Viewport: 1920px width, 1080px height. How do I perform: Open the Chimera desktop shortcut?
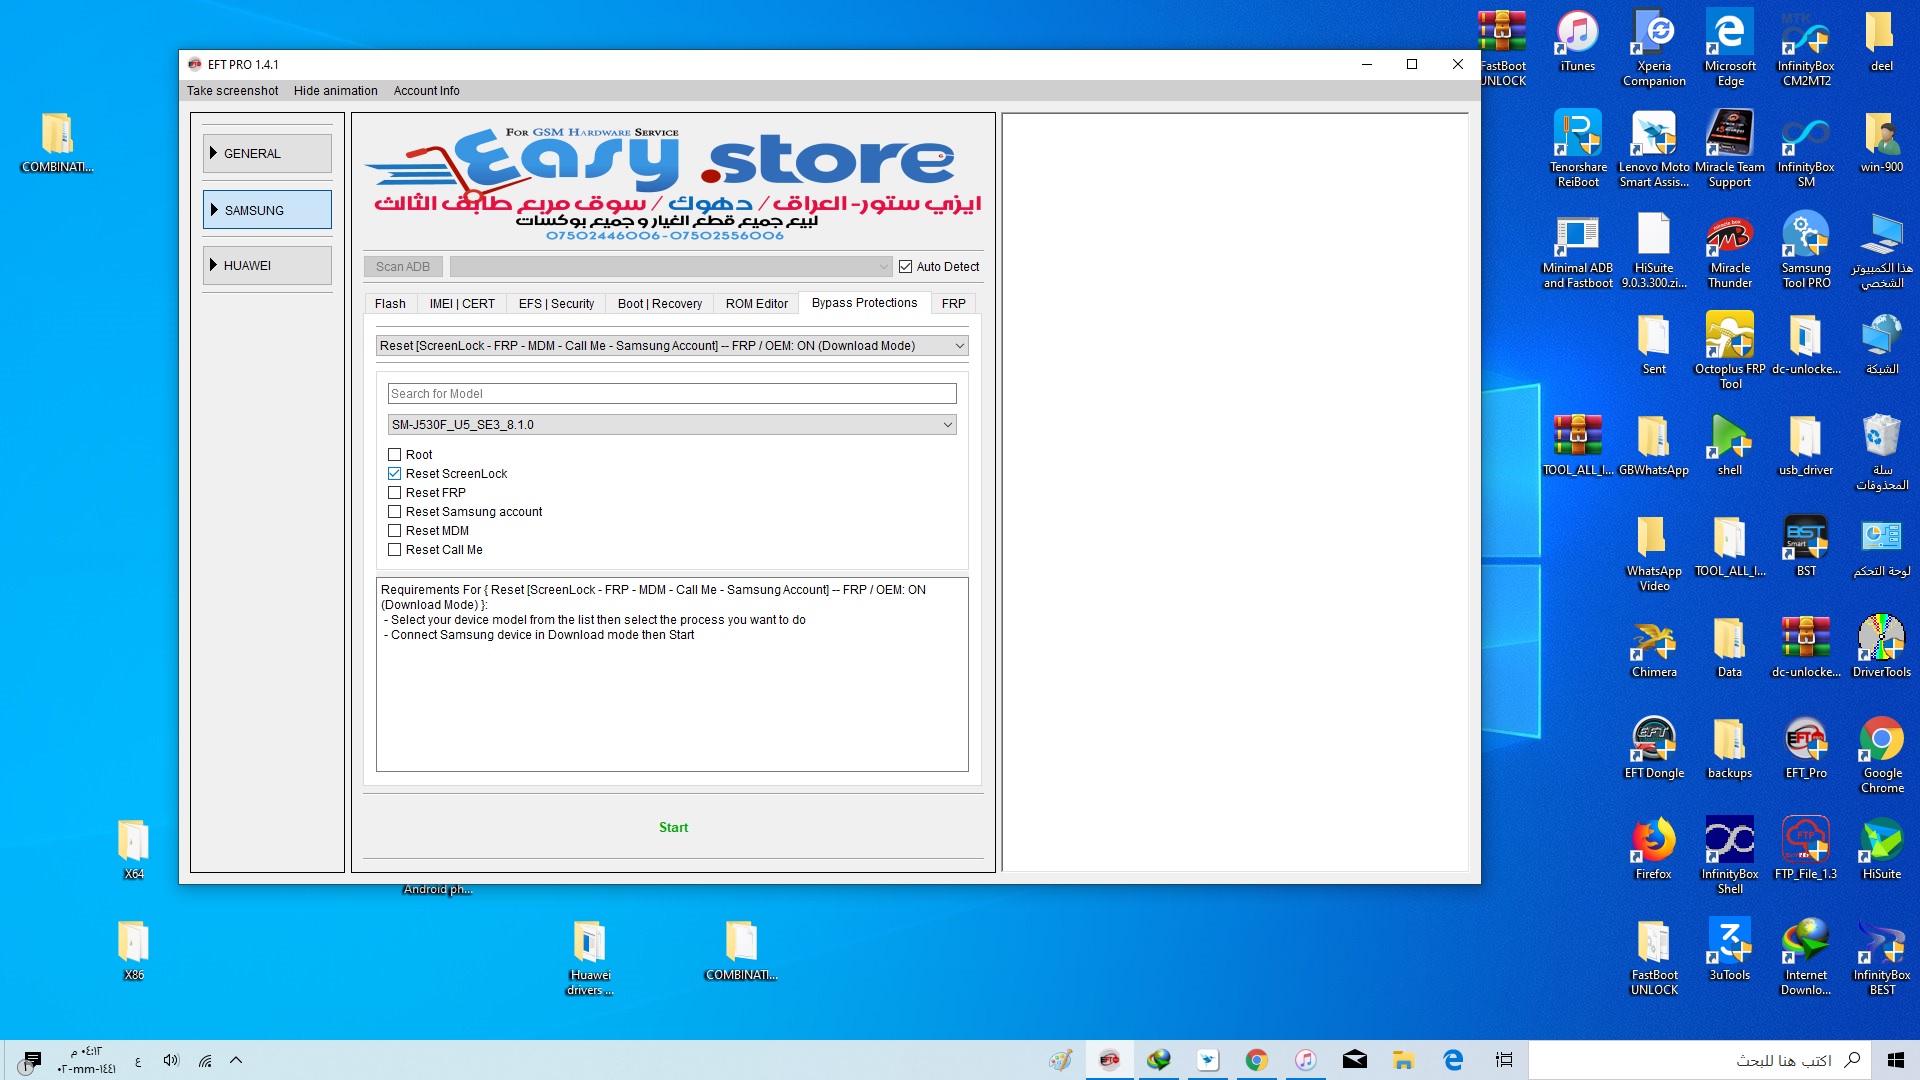tap(1654, 647)
